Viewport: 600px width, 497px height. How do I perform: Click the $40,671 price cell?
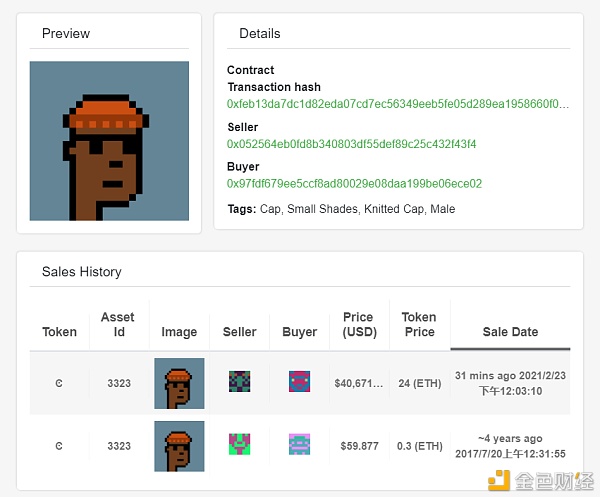point(358,383)
